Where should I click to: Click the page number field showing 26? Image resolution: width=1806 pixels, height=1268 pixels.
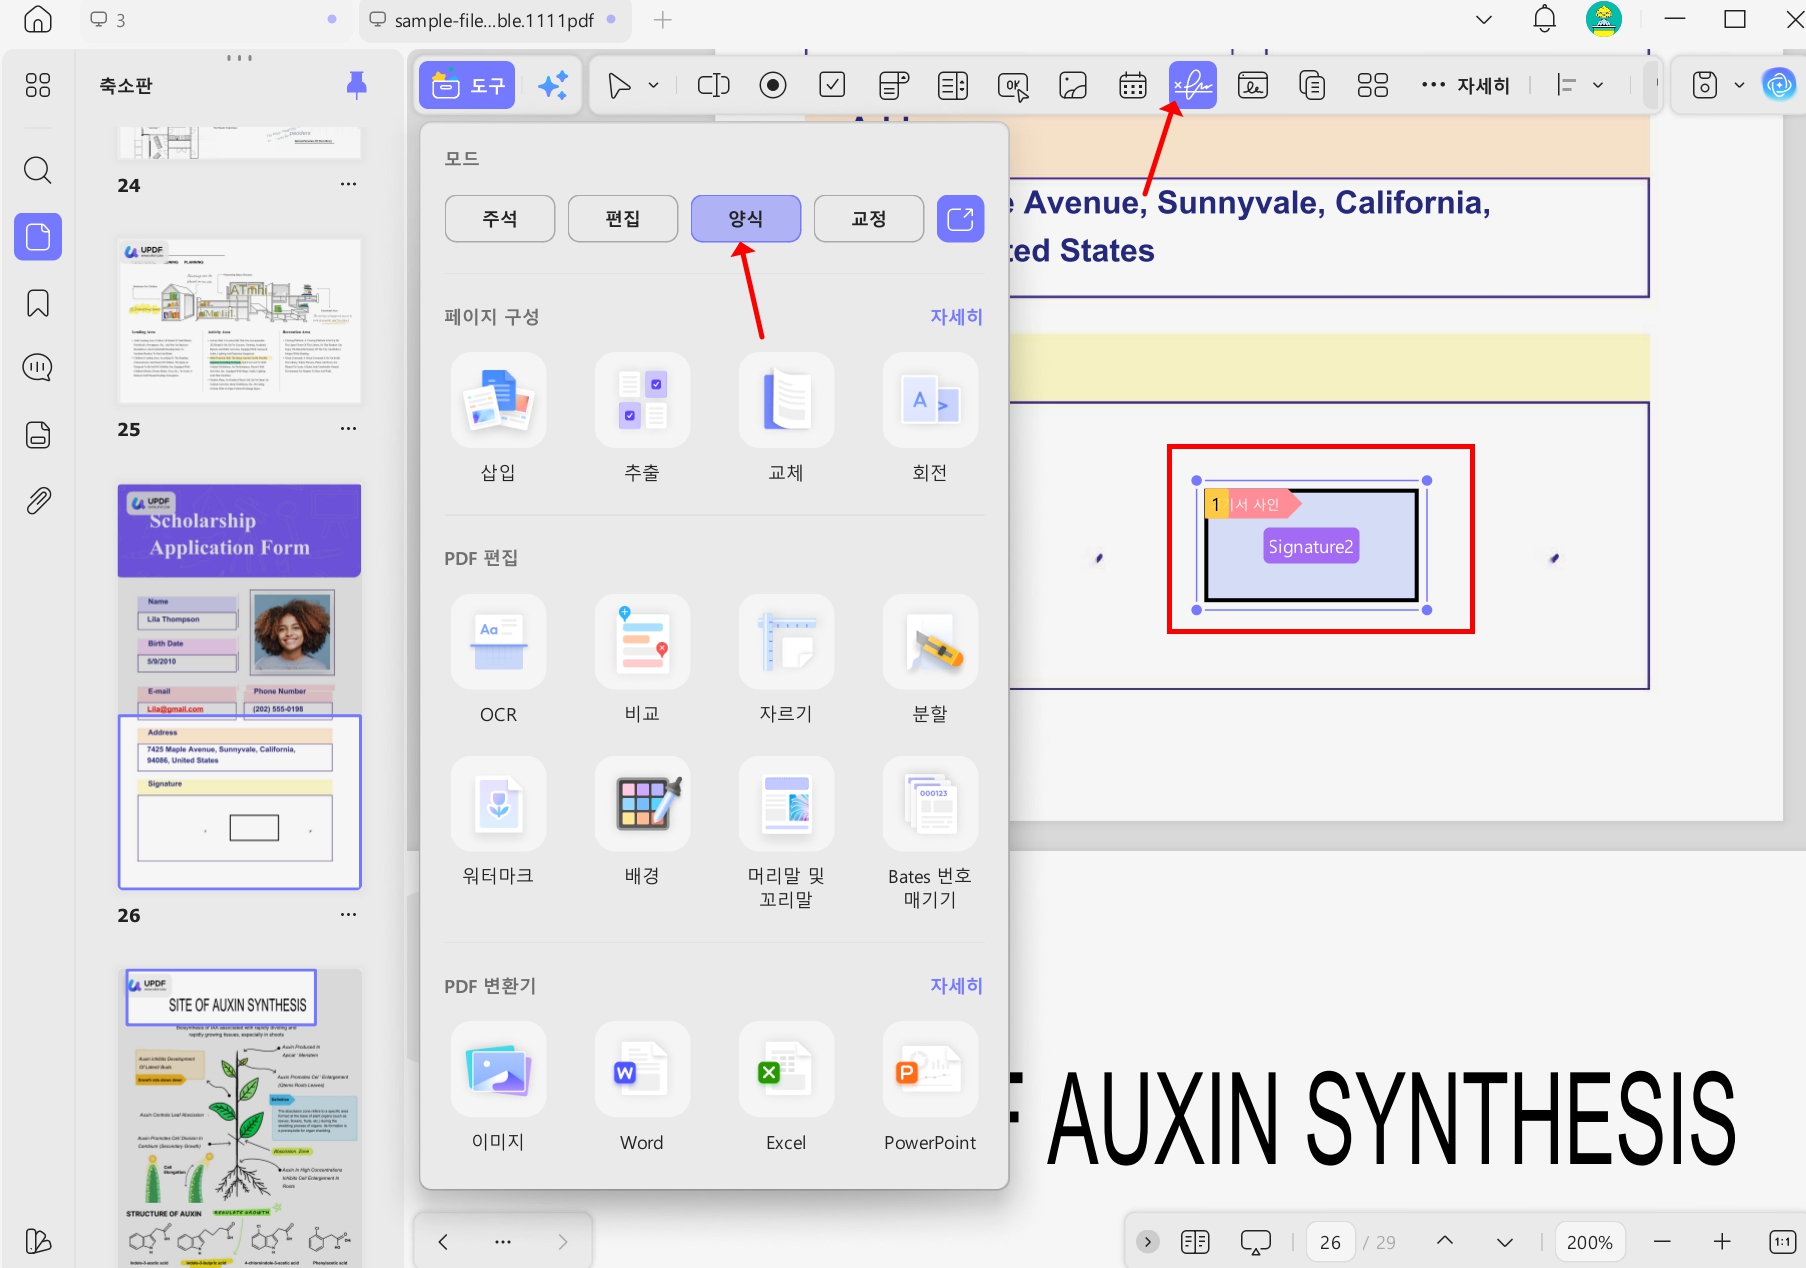[x=1330, y=1242]
